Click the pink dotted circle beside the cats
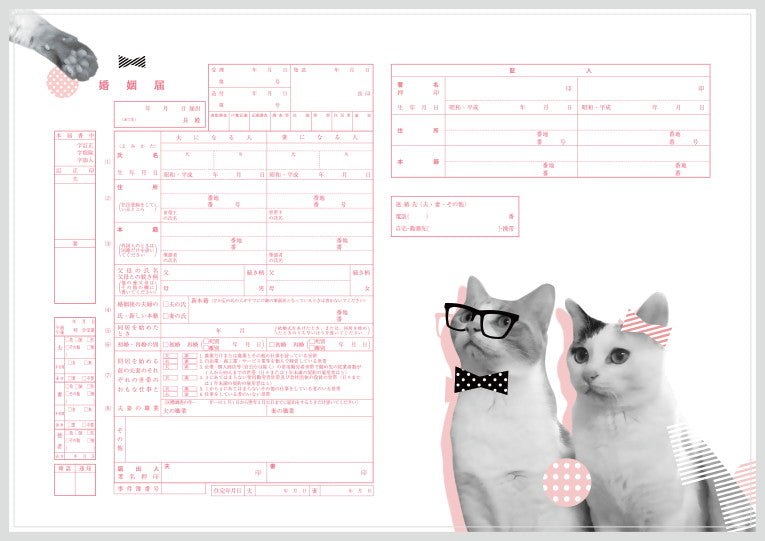 coord(566,482)
